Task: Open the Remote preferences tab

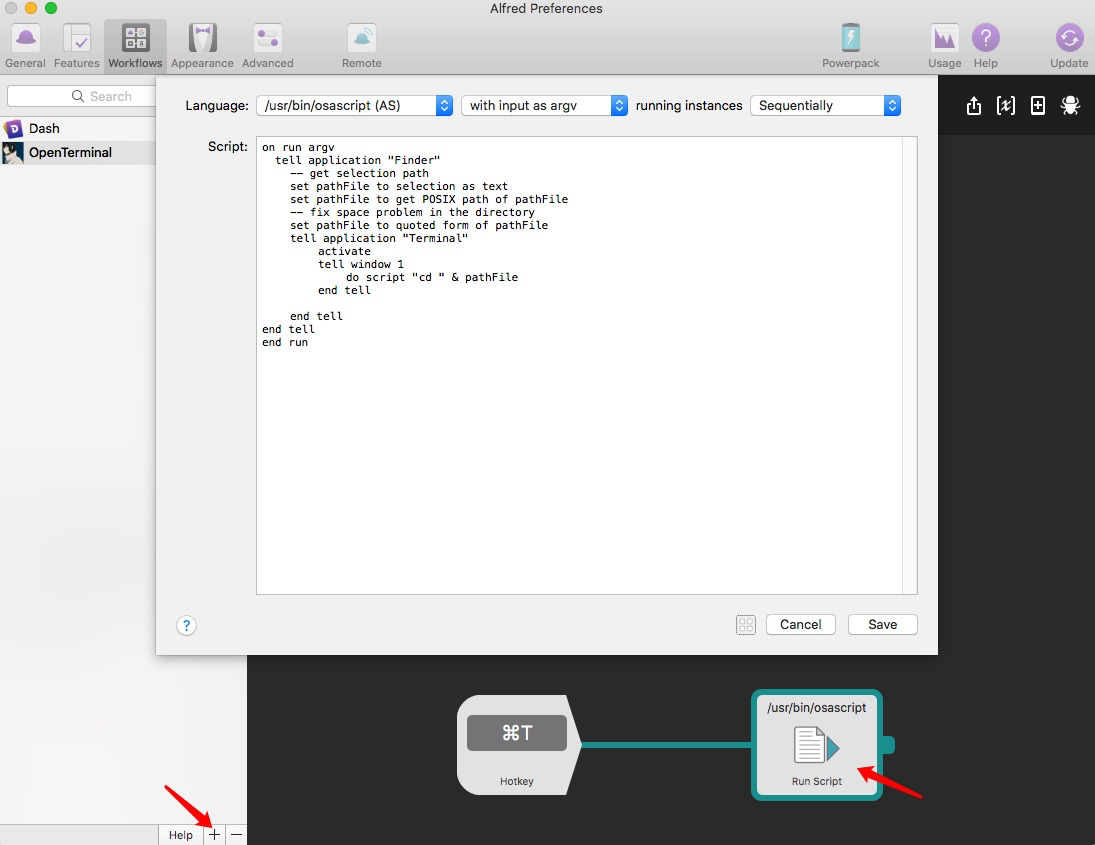Action: pyautogui.click(x=362, y=46)
